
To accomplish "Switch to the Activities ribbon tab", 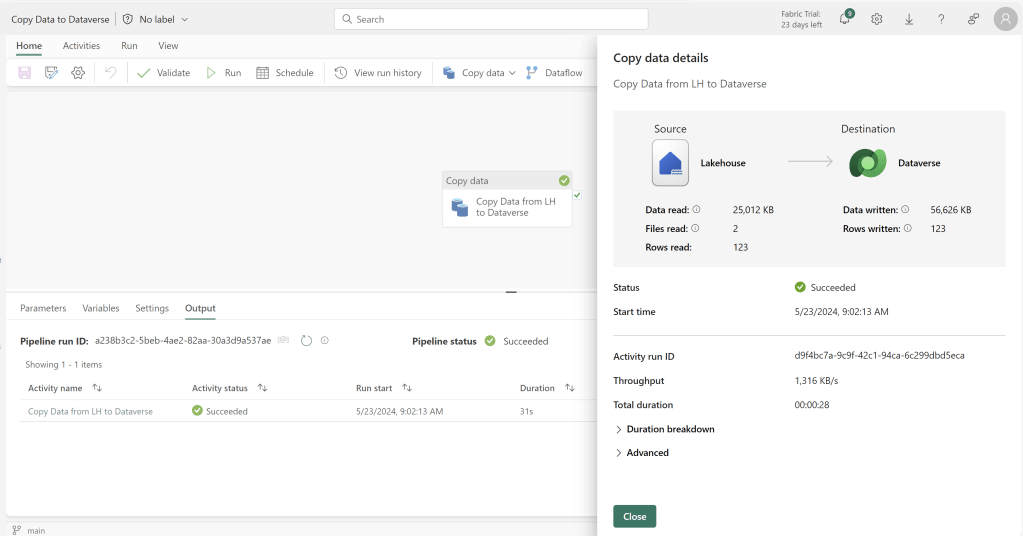I will [x=81, y=46].
